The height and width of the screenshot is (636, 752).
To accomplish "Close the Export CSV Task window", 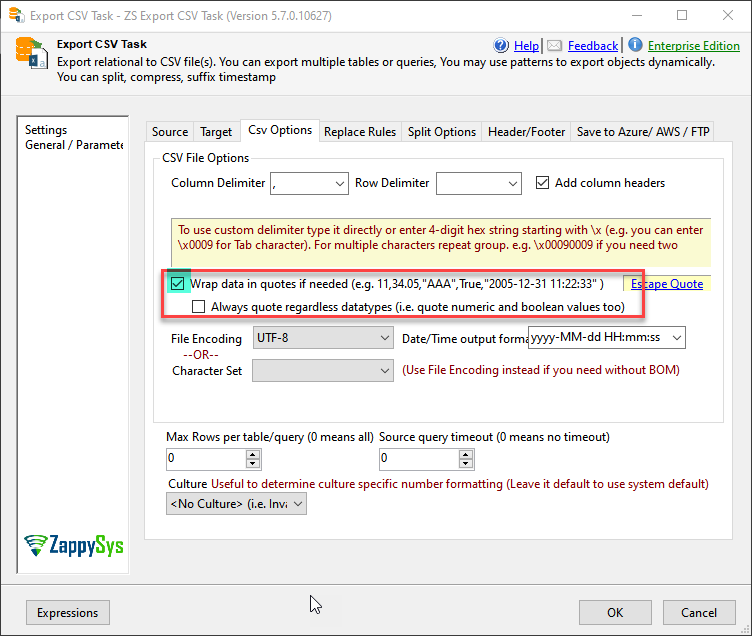I will coord(728,15).
